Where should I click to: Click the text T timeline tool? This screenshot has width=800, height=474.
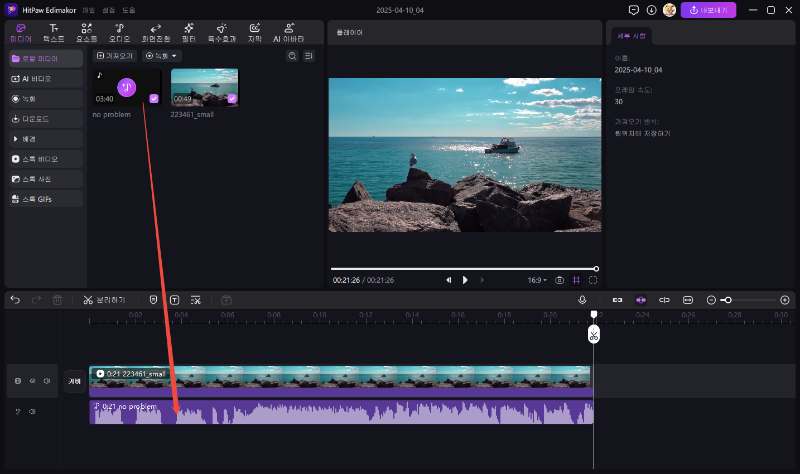174,300
